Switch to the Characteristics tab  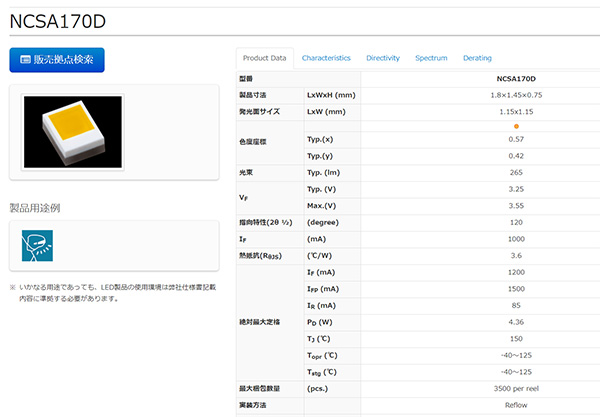pos(326,58)
